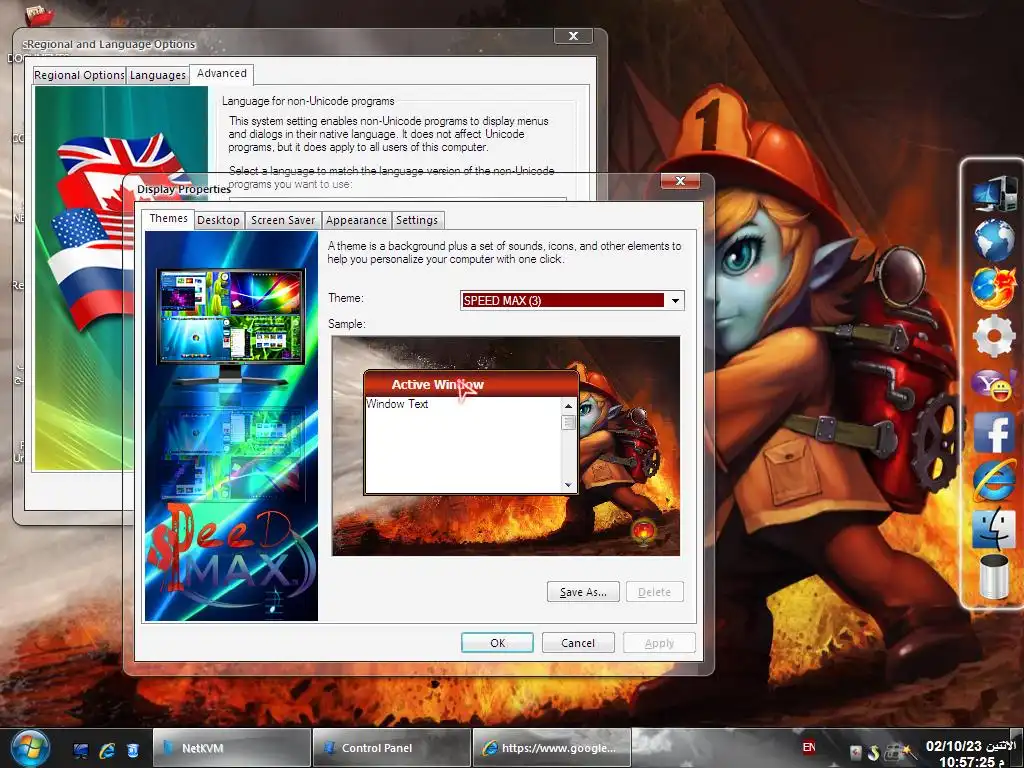The image size is (1024, 768).
Task: Click the Regional Options tab in the background window
Action: point(79,75)
